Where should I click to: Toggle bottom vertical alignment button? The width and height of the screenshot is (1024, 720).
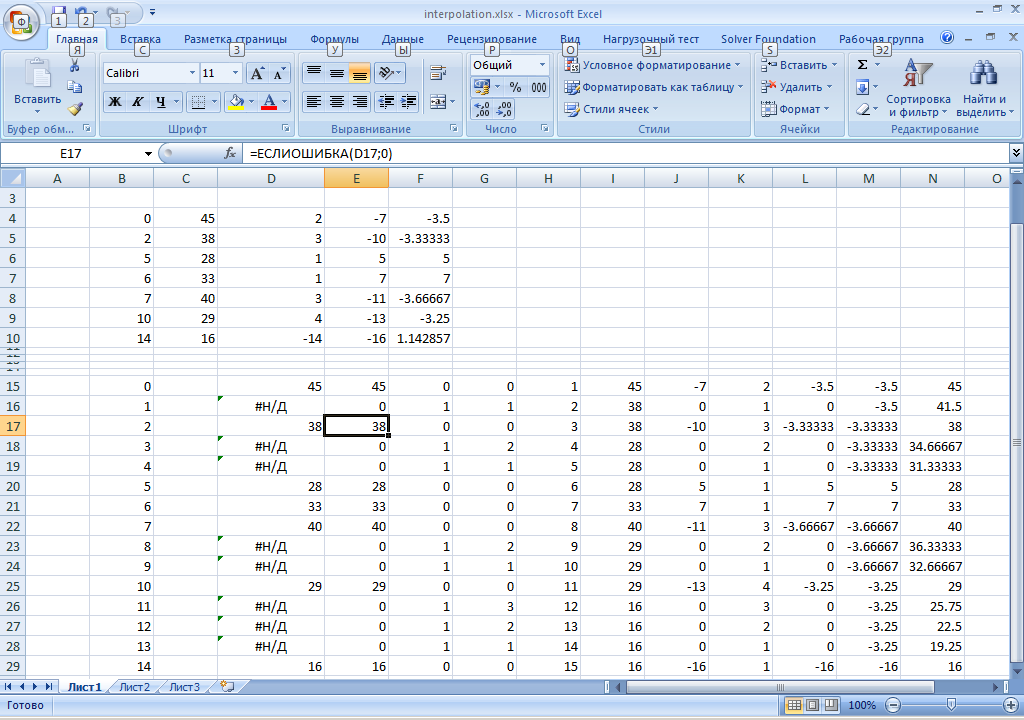(x=359, y=74)
